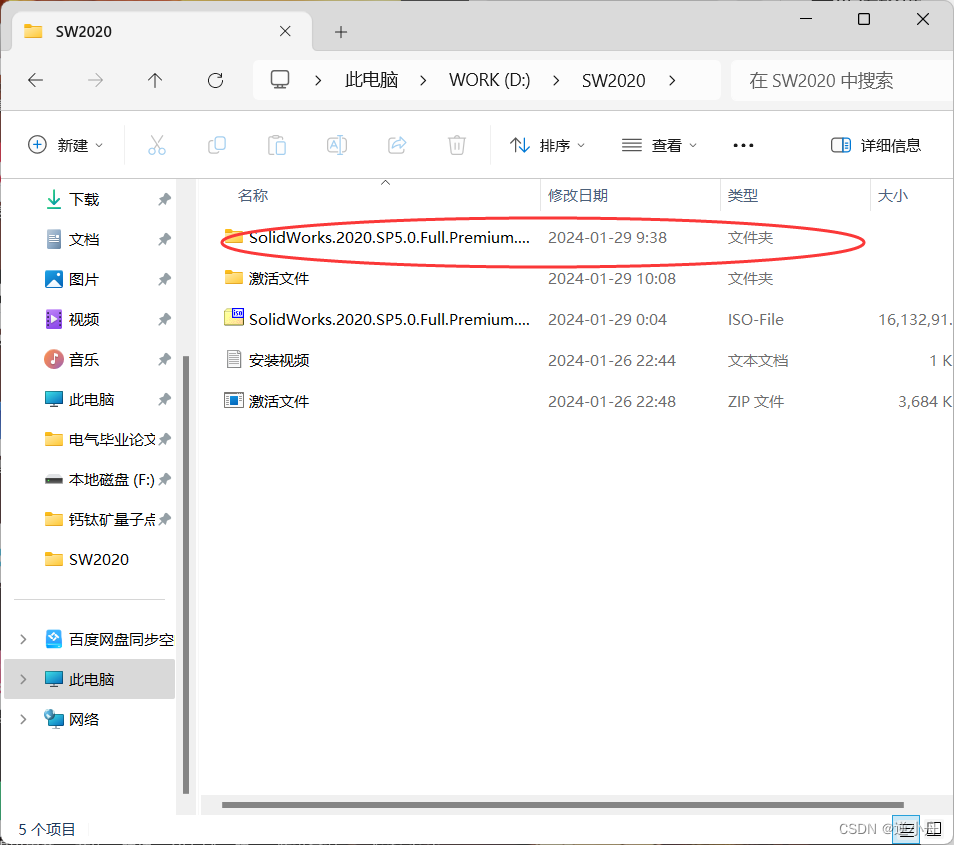Viewport: 954px width, 845px height.
Task: Expand chevron after 此电脑 in address bar
Action: (423, 80)
